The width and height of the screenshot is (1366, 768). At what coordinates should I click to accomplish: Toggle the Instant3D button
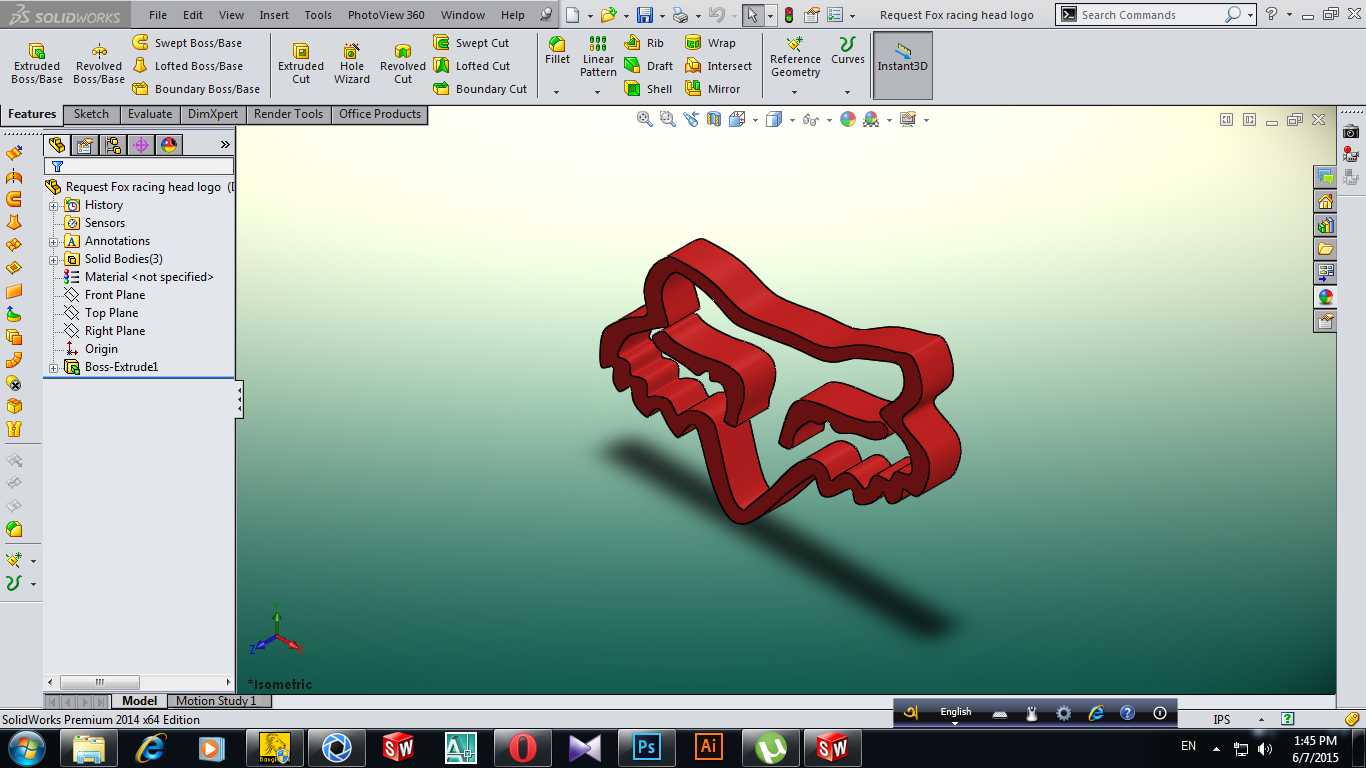[x=903, y=65]
